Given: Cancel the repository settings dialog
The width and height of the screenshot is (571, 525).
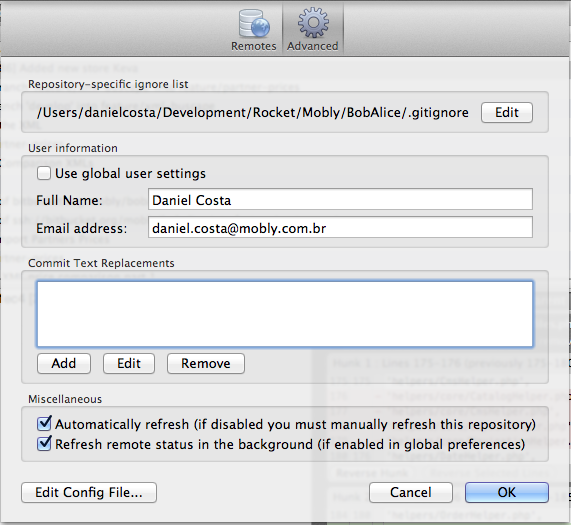Looking at the screenshot, I should tap(411, 493).
